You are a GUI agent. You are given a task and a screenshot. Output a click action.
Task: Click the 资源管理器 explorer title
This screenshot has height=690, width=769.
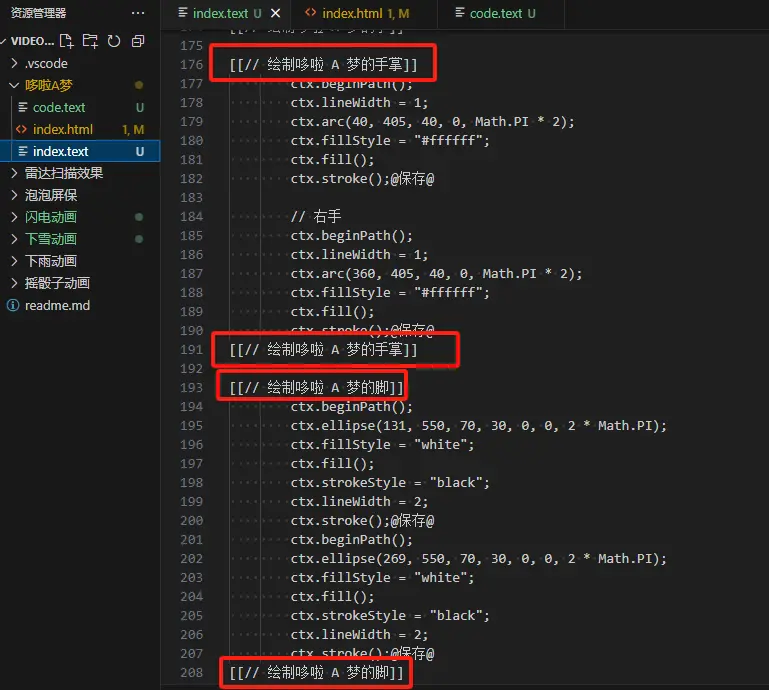(x=38, y=13)
